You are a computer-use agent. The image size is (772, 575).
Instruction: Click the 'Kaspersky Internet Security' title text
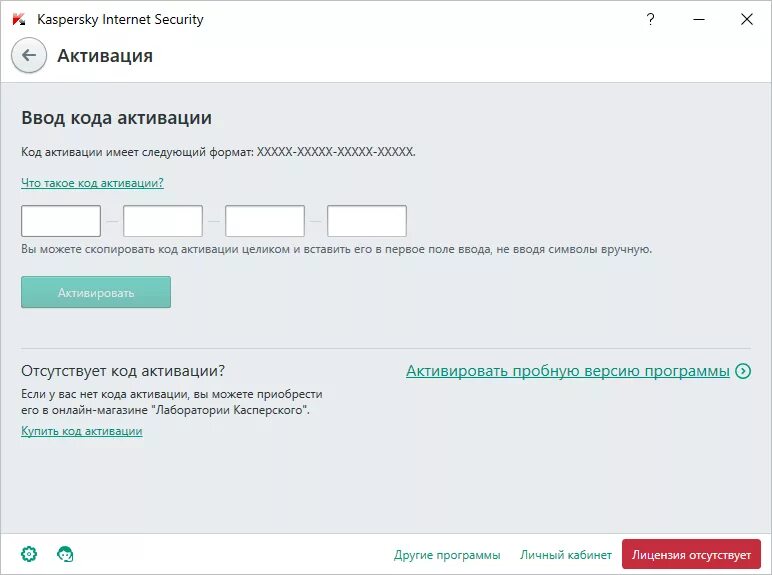pos(120,19)
